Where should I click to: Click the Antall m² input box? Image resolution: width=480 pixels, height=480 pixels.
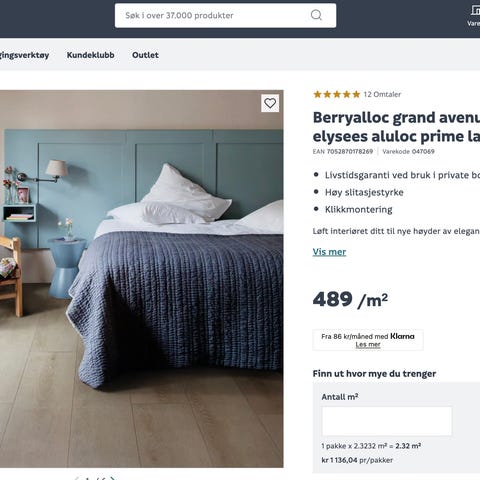(x=387, y=421)
